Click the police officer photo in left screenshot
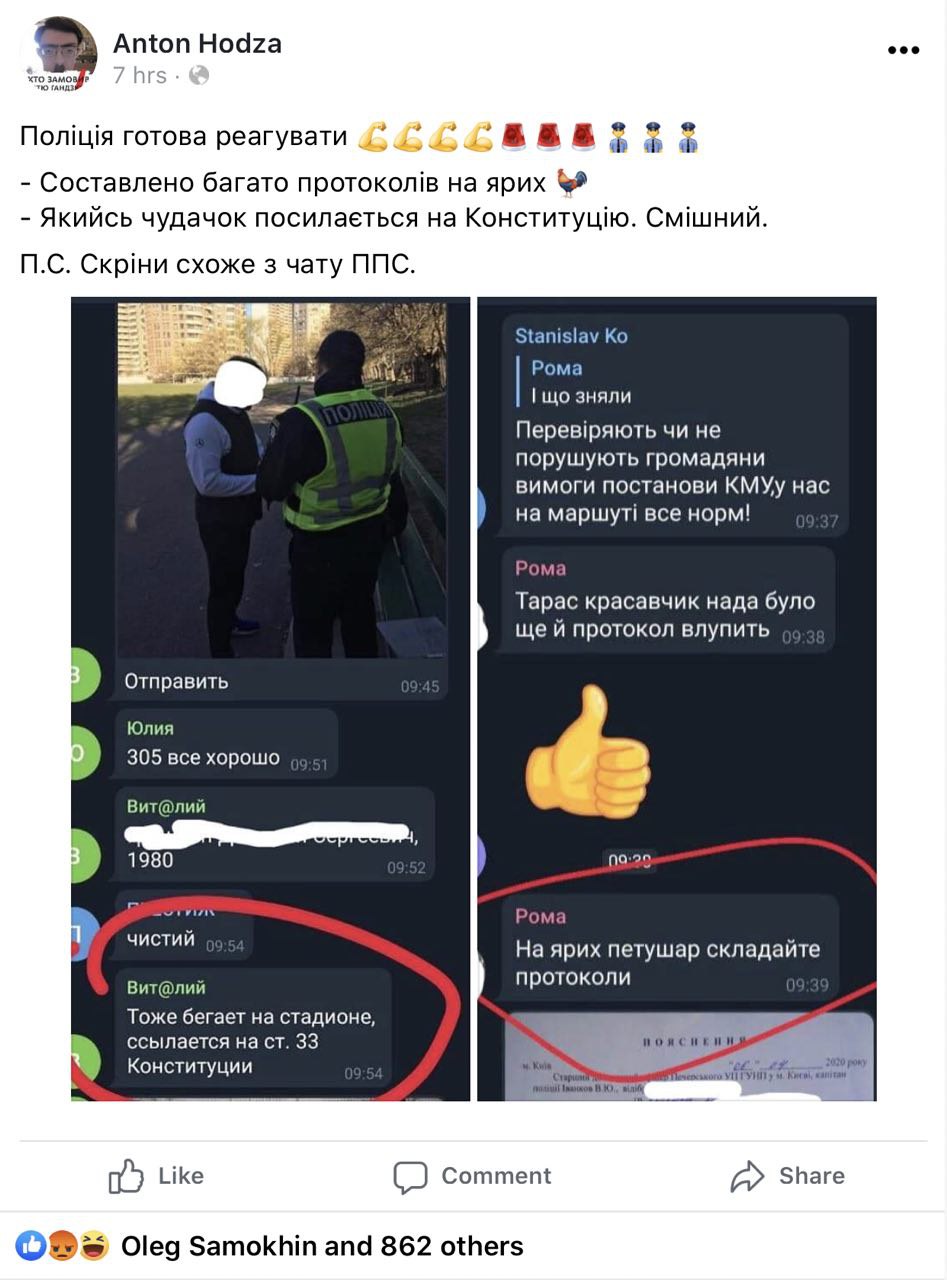 pyautogui.click(x=282, y=480)
